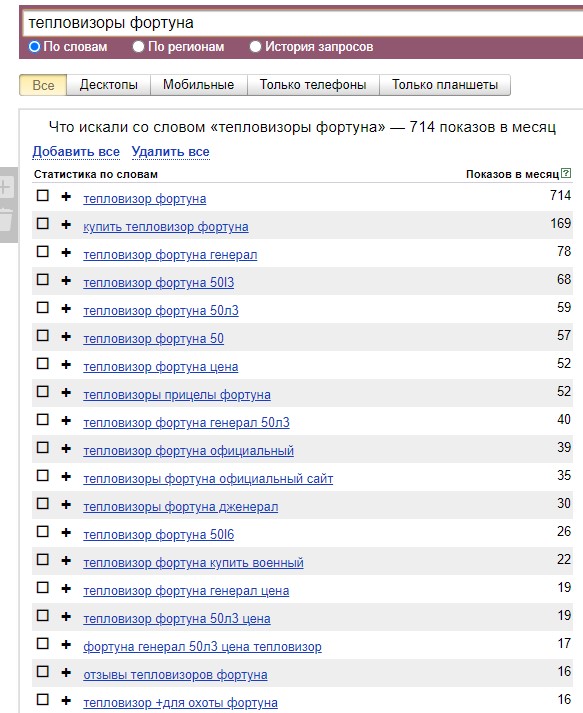The height and width of the screenshot is (713, 583).
Task: Open "тепловизоры фортуна официальный сайт" query link
Action: click(208, 479)
